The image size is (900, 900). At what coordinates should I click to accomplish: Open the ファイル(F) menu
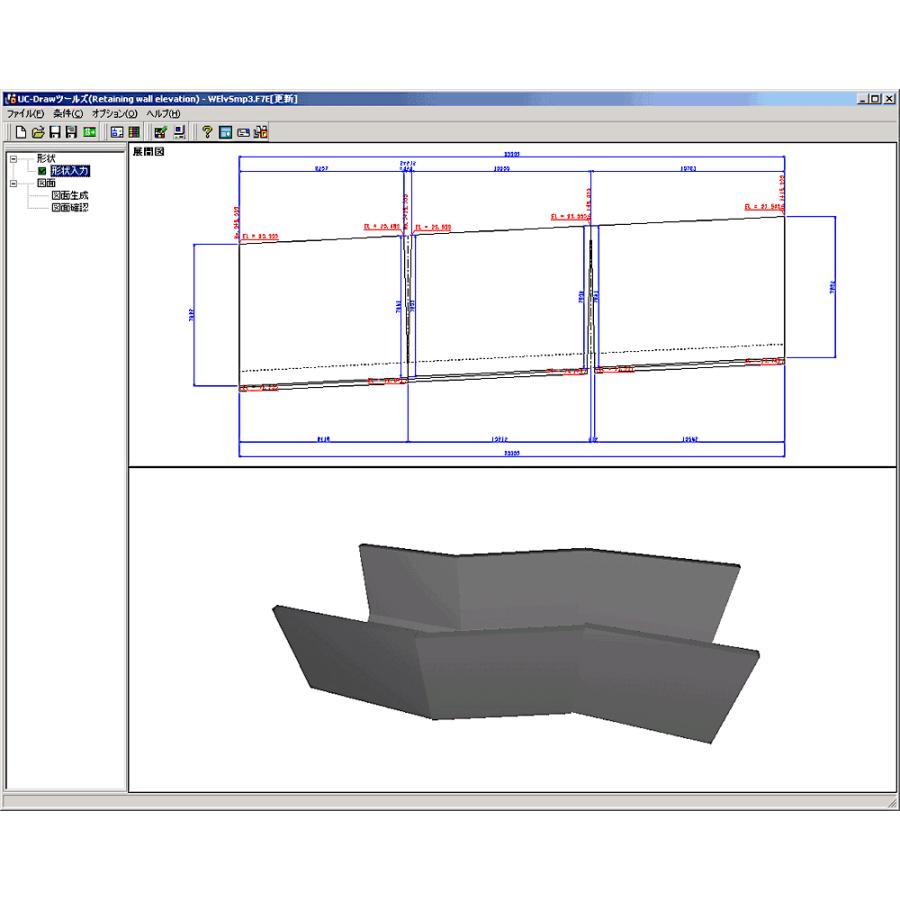(25, 114)
